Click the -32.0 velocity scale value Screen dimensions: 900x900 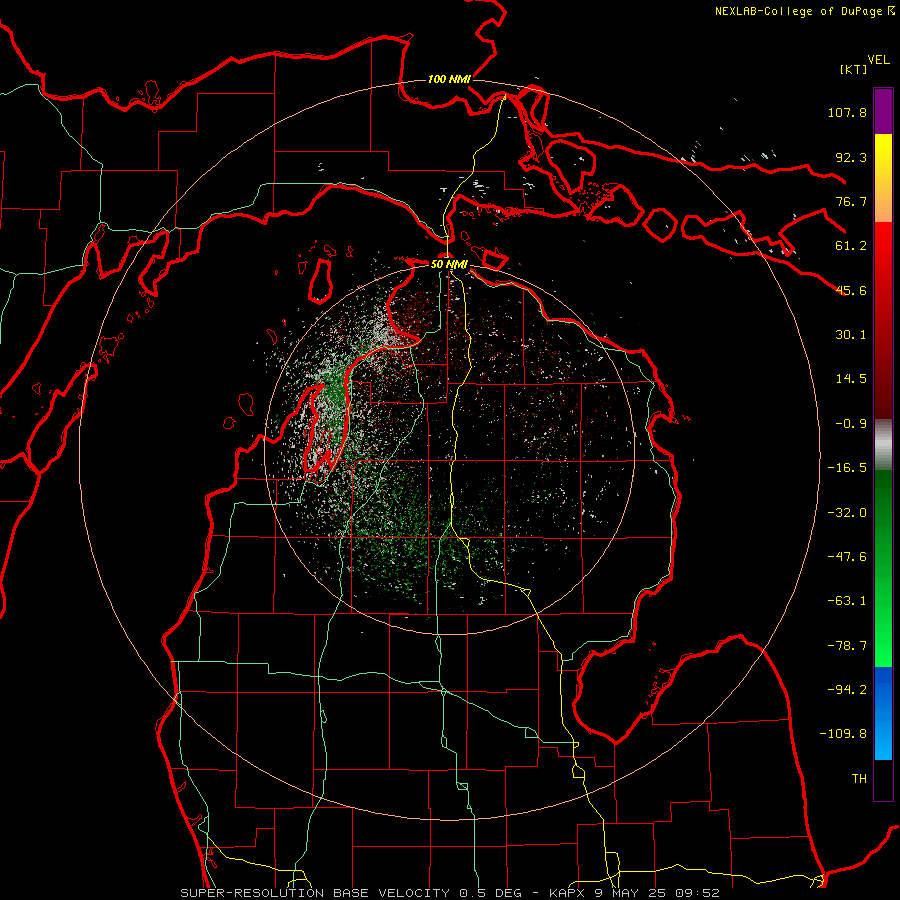847,513
